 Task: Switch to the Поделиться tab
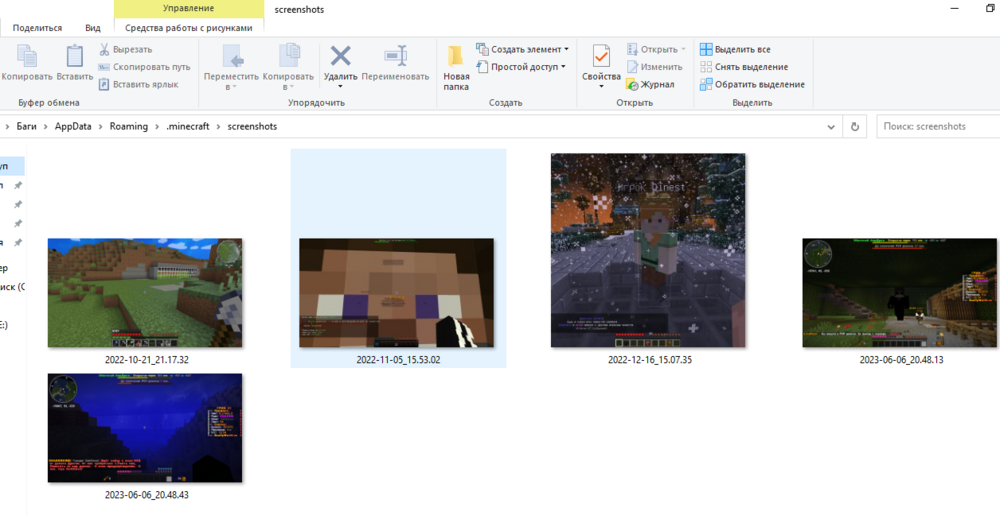(x=37, y=27)
